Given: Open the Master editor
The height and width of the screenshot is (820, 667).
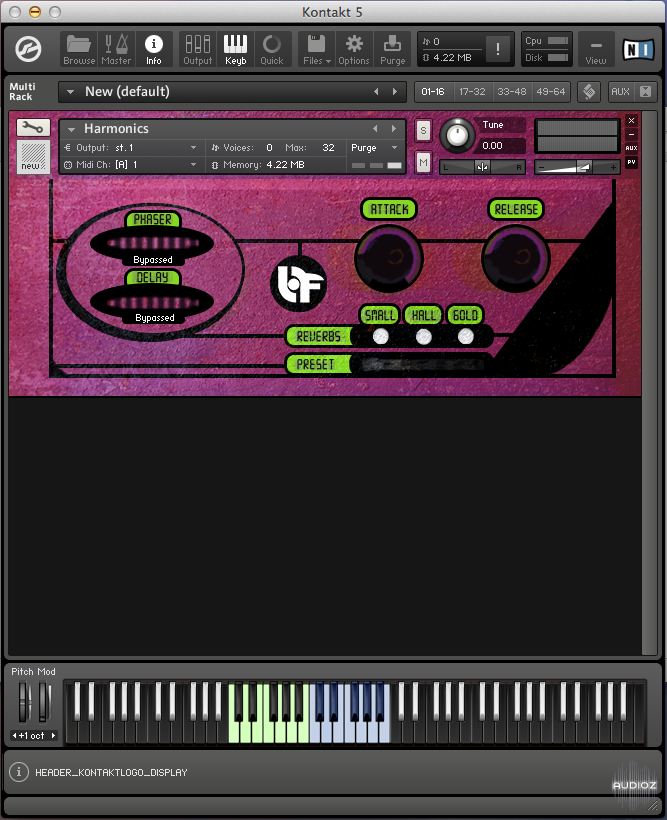Looking at the screenshot, I should pyautogui.click(x=116, y=50).
